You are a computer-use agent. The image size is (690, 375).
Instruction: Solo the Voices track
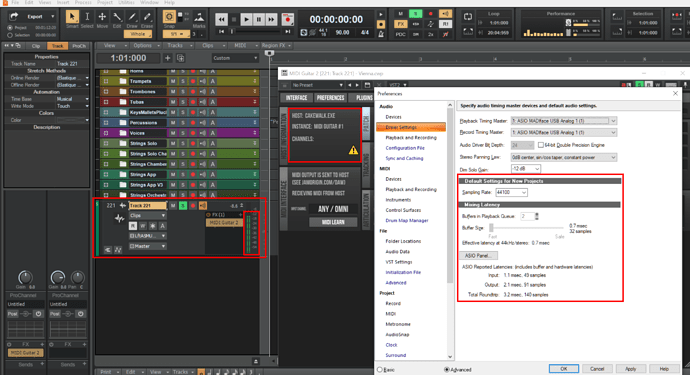183,133
